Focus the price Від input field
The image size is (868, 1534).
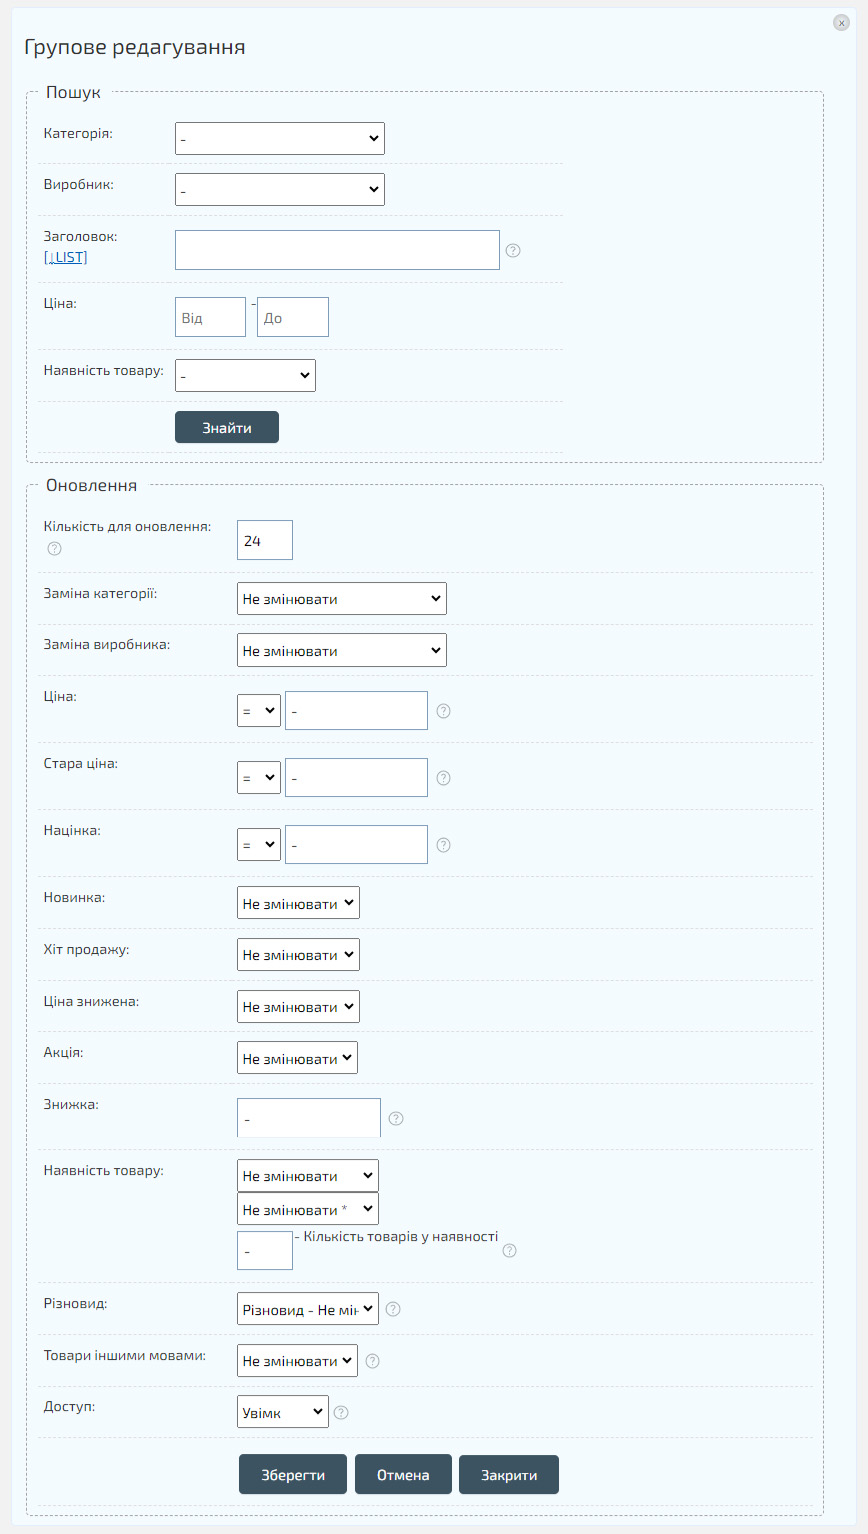click(210, 318)
